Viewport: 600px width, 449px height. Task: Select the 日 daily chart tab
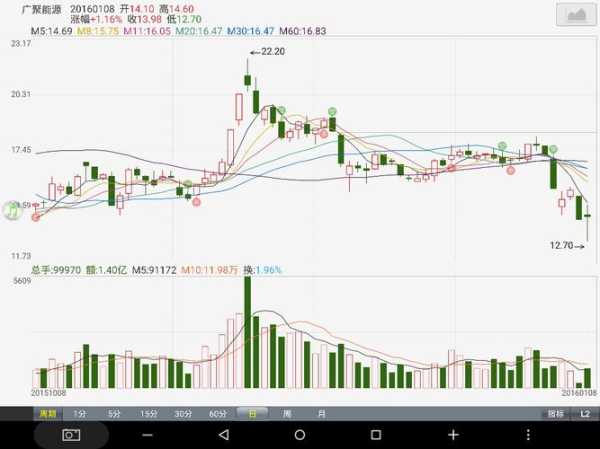252,414
